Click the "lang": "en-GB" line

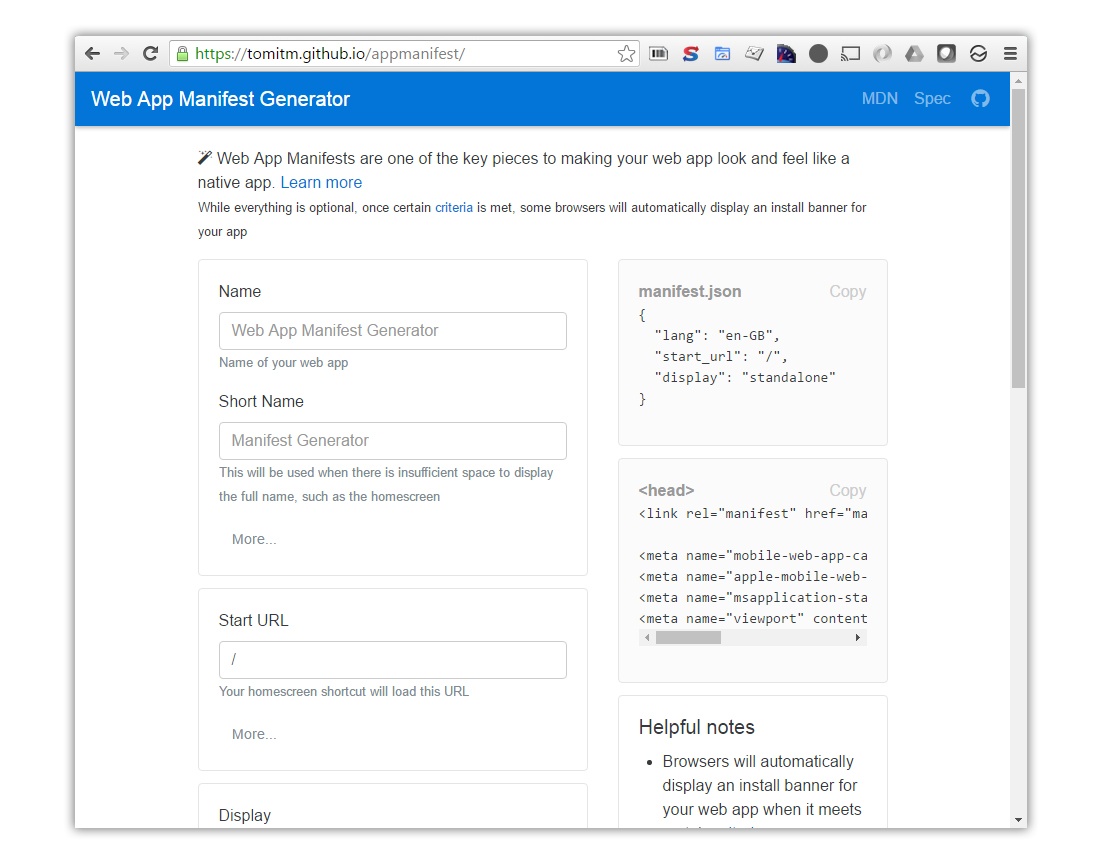[717, 335]
